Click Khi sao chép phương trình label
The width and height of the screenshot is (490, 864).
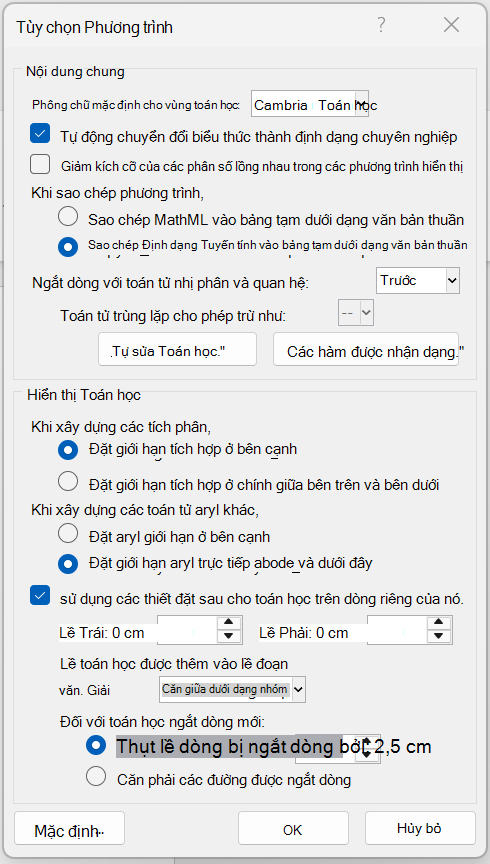coord(117,193)
